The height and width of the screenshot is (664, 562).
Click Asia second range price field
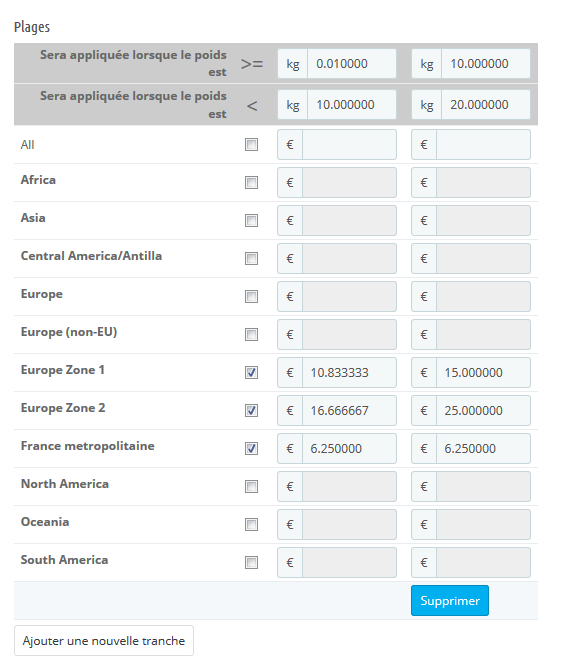(x=483, y=221)
